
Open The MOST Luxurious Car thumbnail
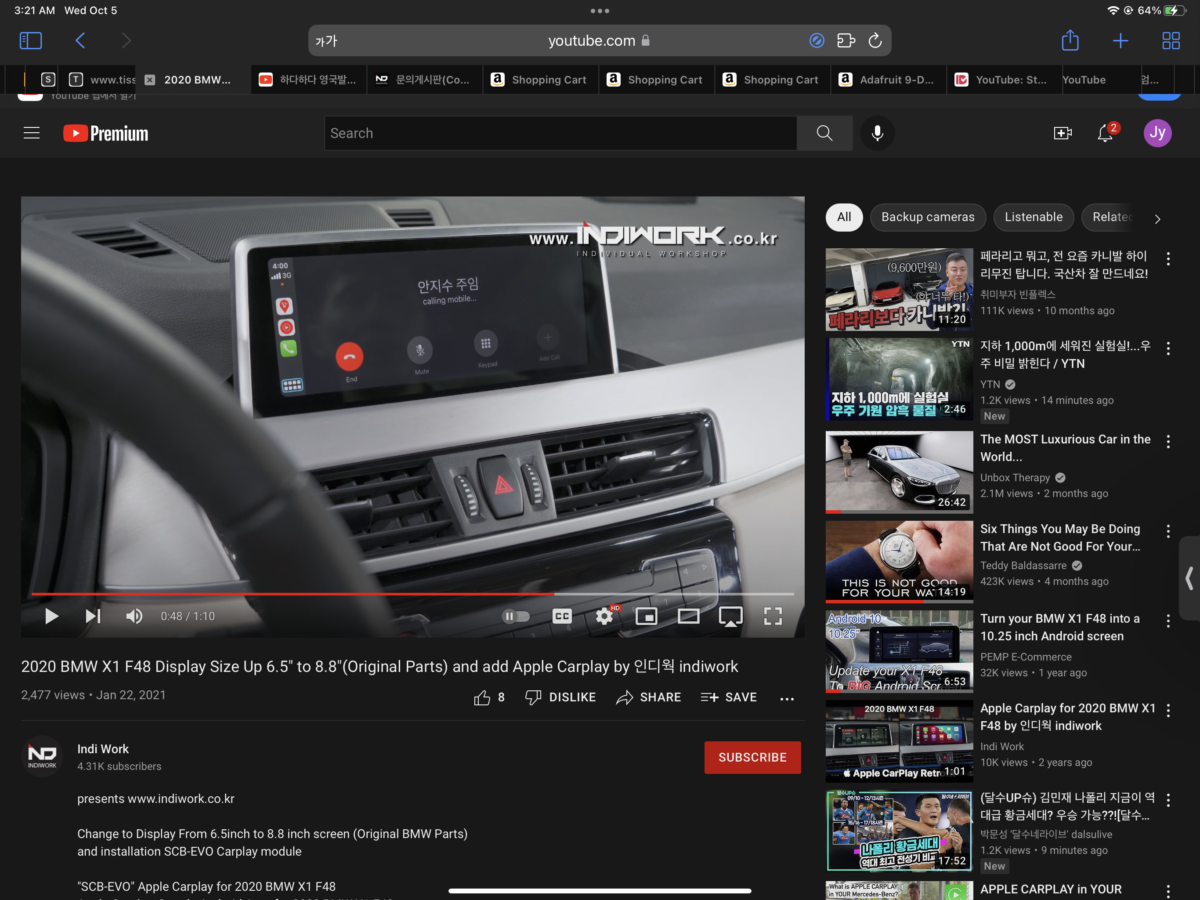898,472
